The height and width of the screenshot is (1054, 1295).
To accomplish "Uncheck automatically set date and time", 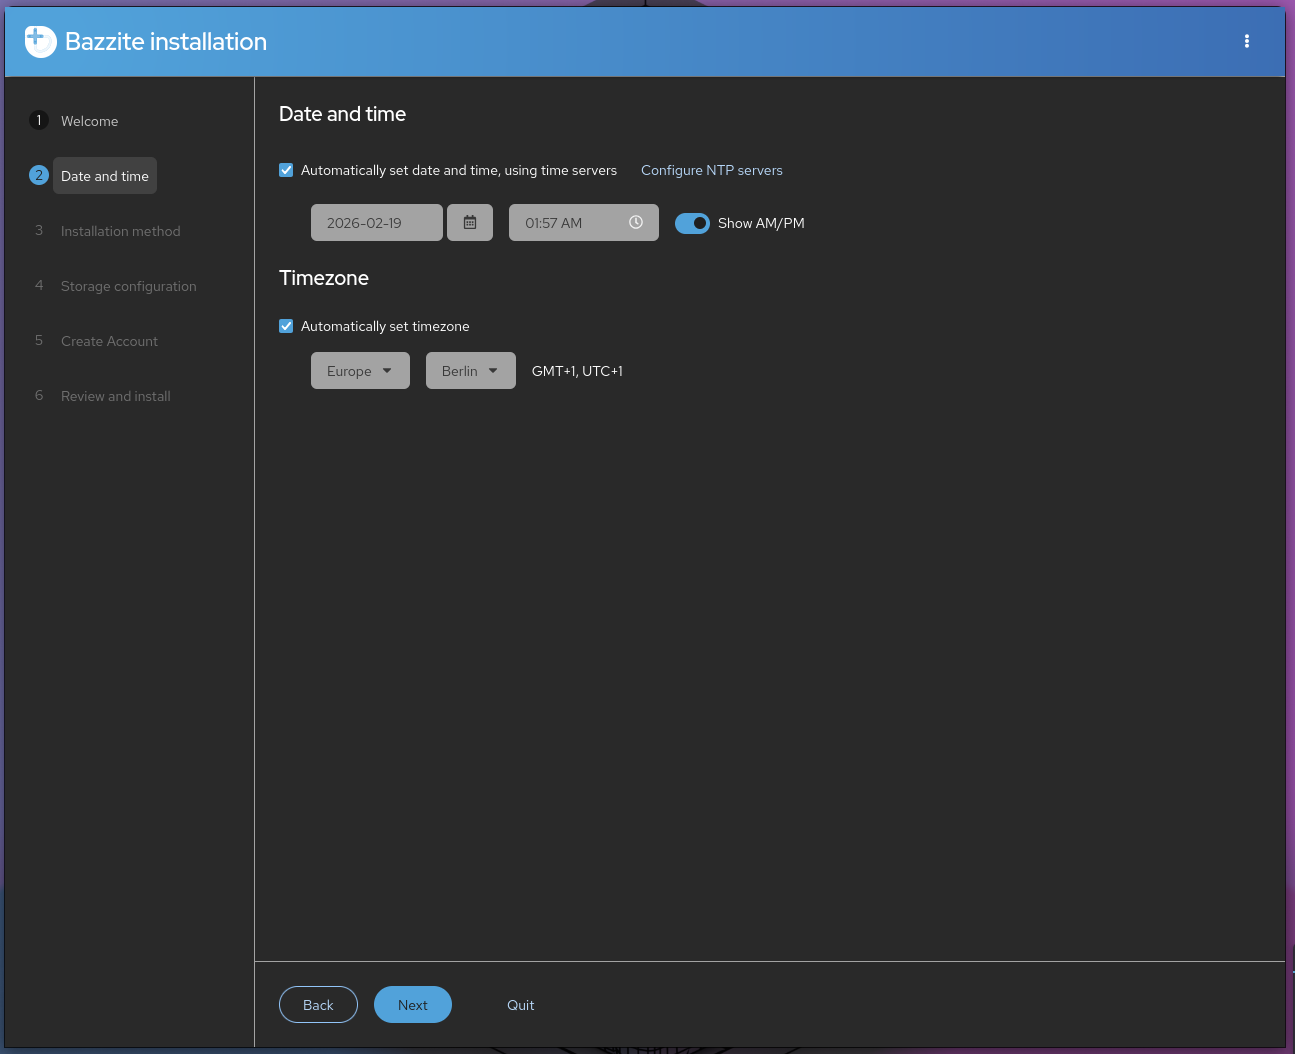I will point(286,170).
